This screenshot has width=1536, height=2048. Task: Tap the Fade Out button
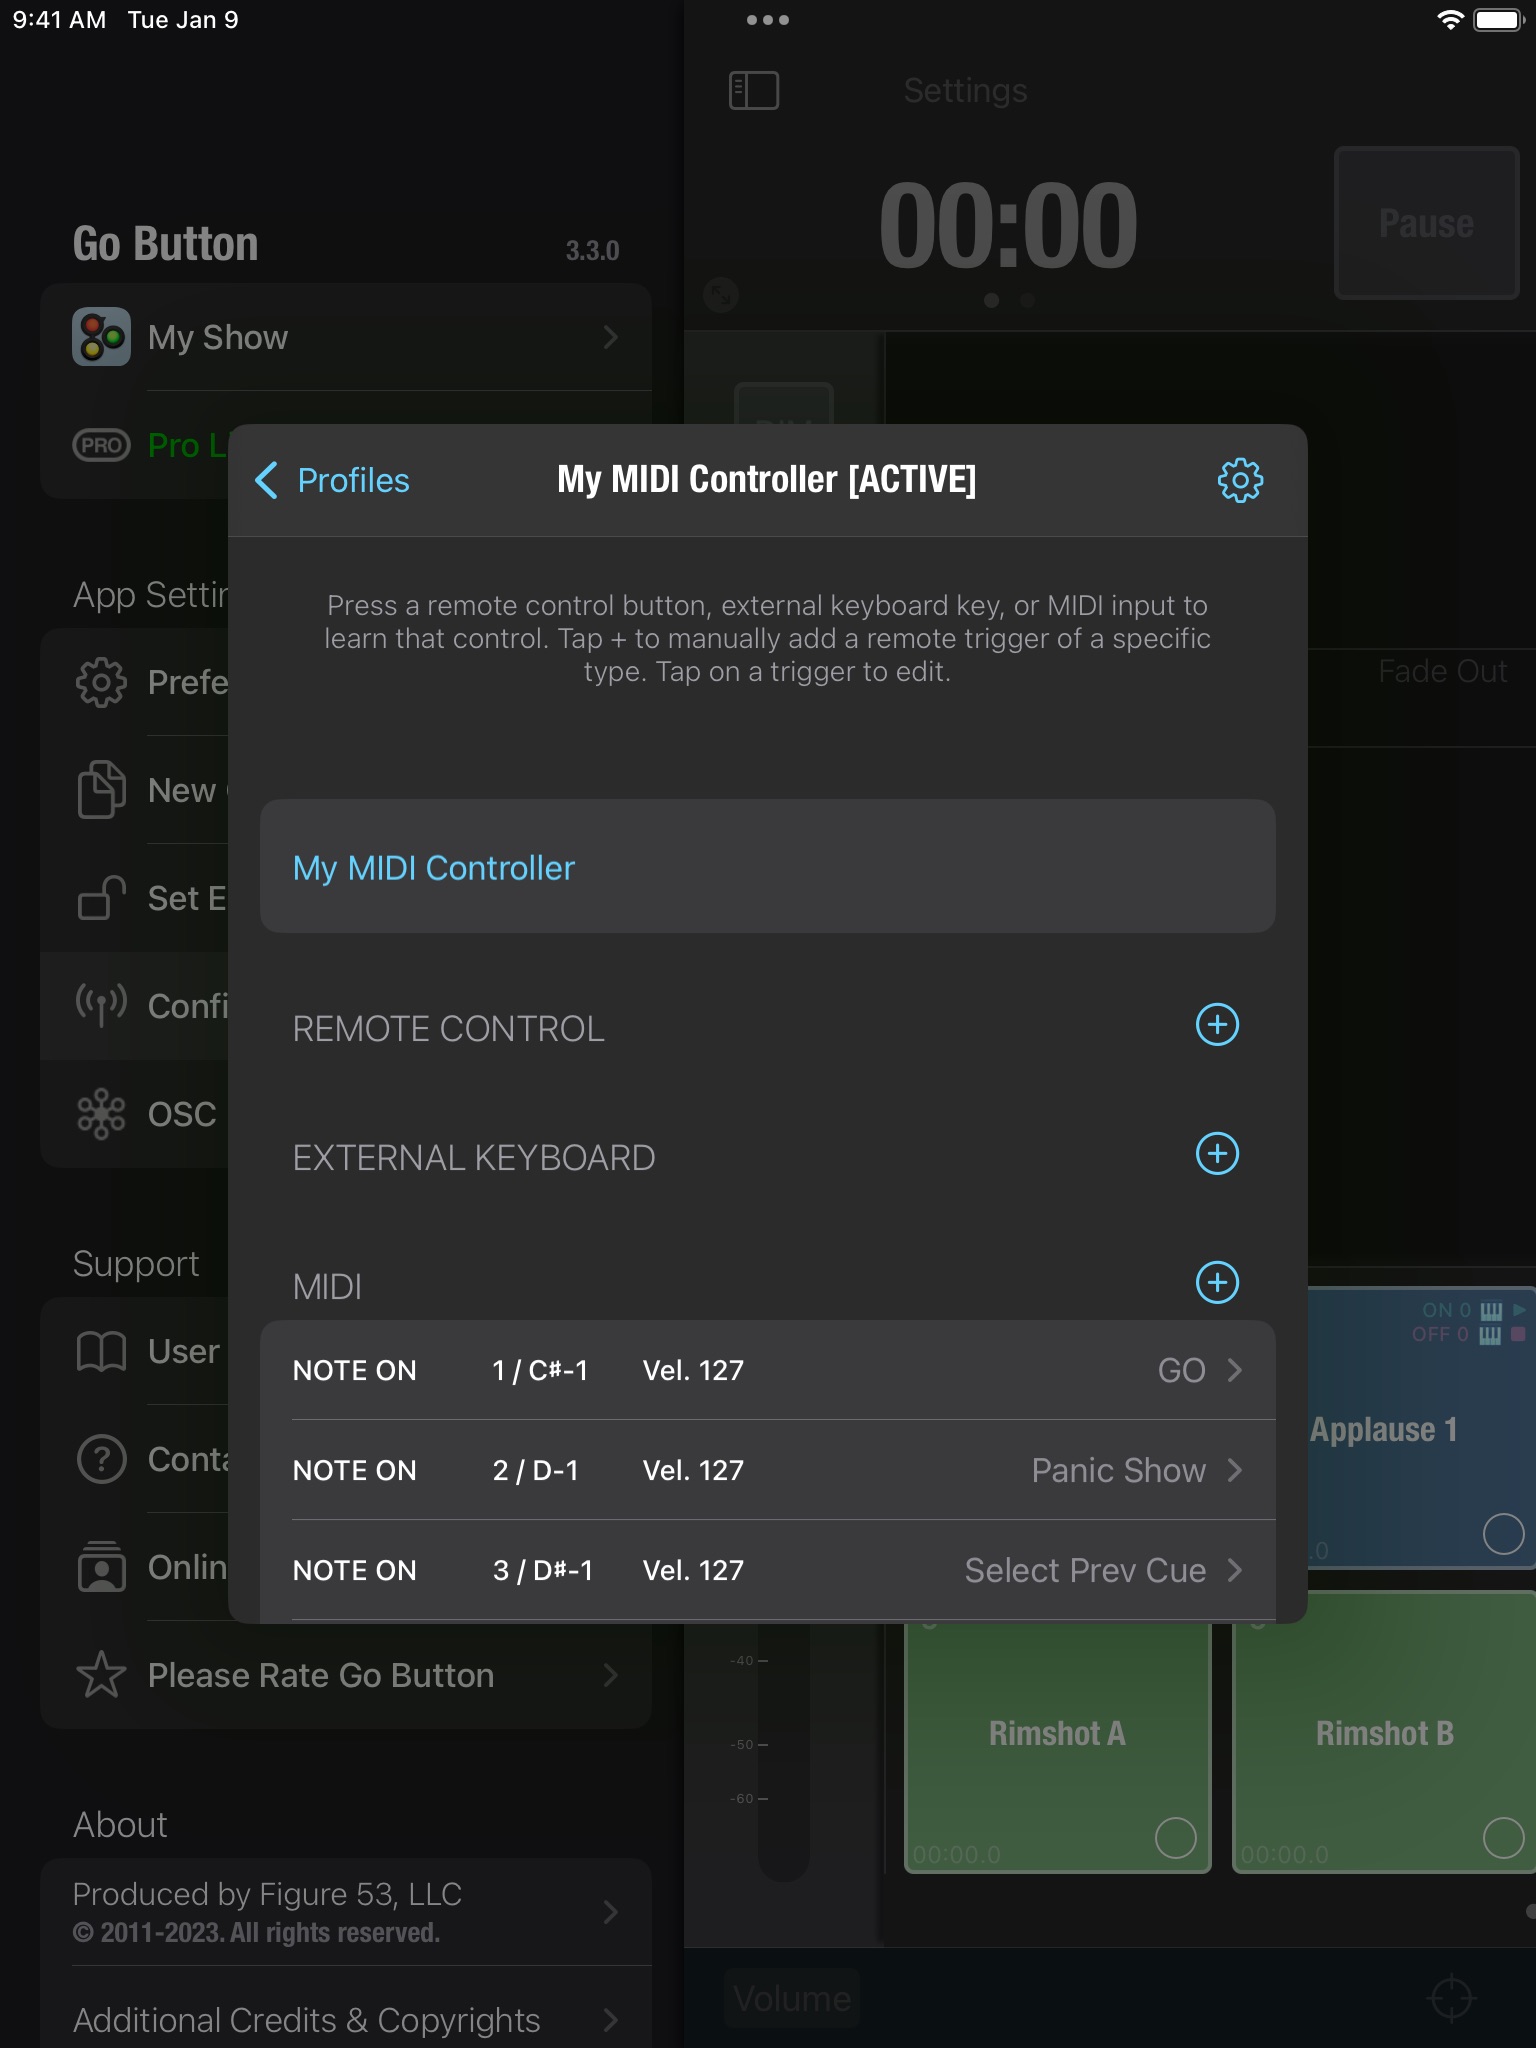pos(1442,671)
